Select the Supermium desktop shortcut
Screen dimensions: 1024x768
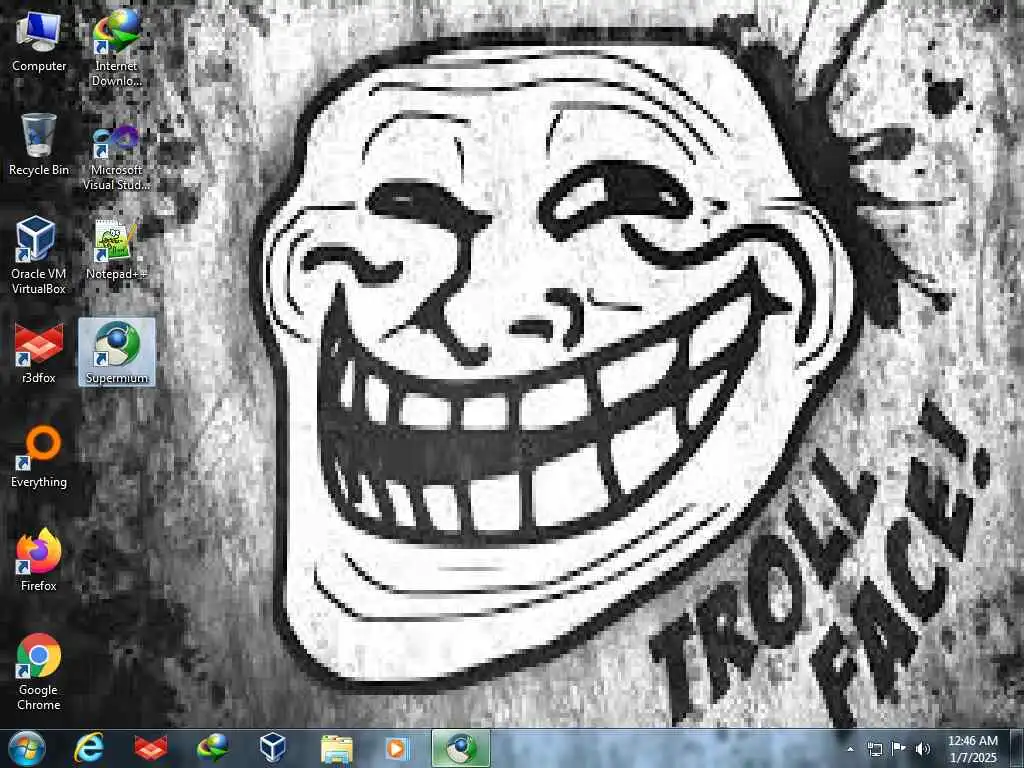(117, 352)
